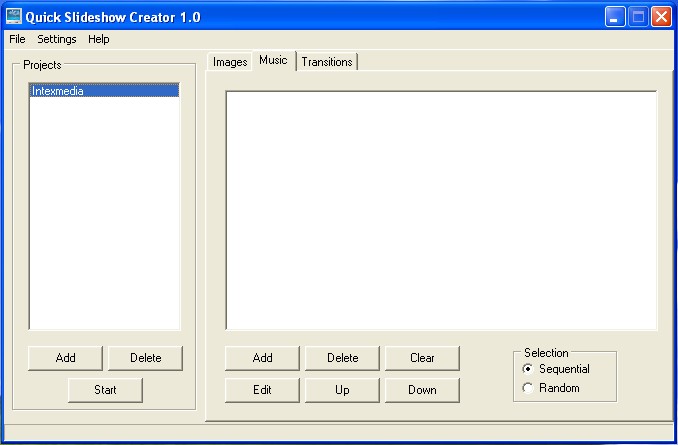The width and height of the screenshot is (678, 445).
Task: Minimize the Quick Slideshow Creator window
Action: point(615,17)
